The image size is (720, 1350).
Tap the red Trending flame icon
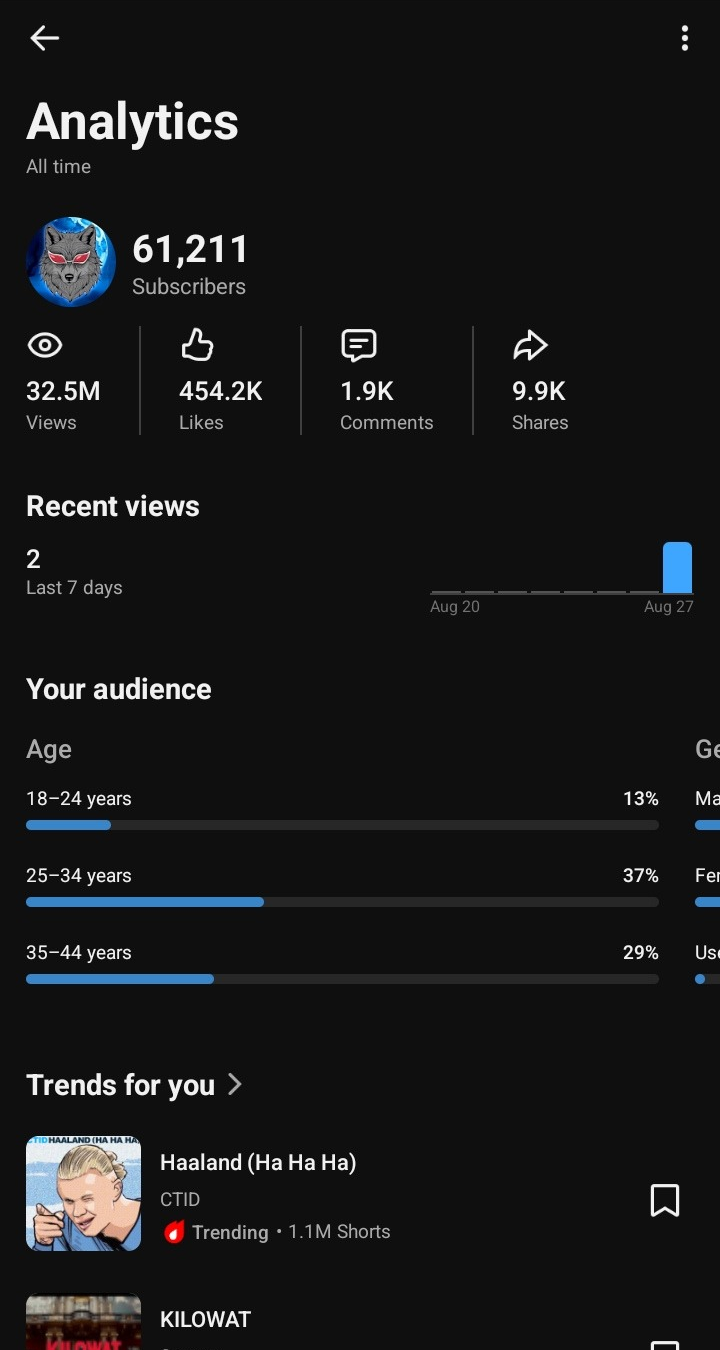pyautogui.click(x=174, y=1232)
